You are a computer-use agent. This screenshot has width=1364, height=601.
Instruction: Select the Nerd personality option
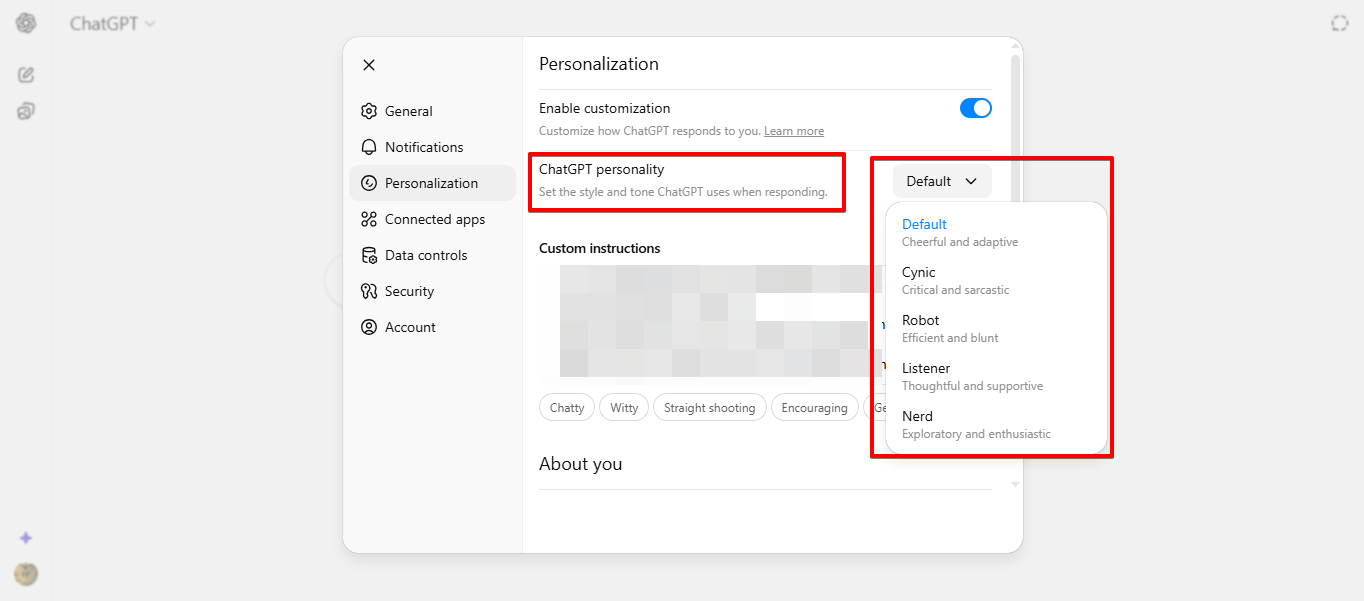tap(975, 424)
